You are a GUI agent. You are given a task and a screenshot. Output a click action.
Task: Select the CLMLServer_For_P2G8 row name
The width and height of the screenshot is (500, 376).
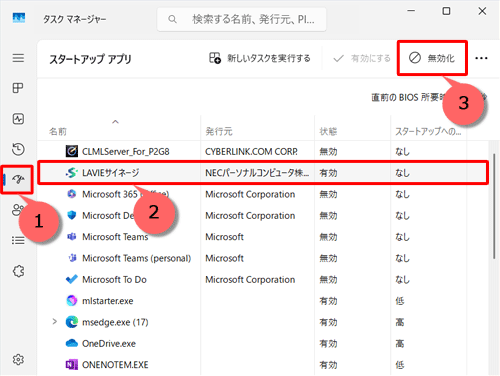click(126, 152)
